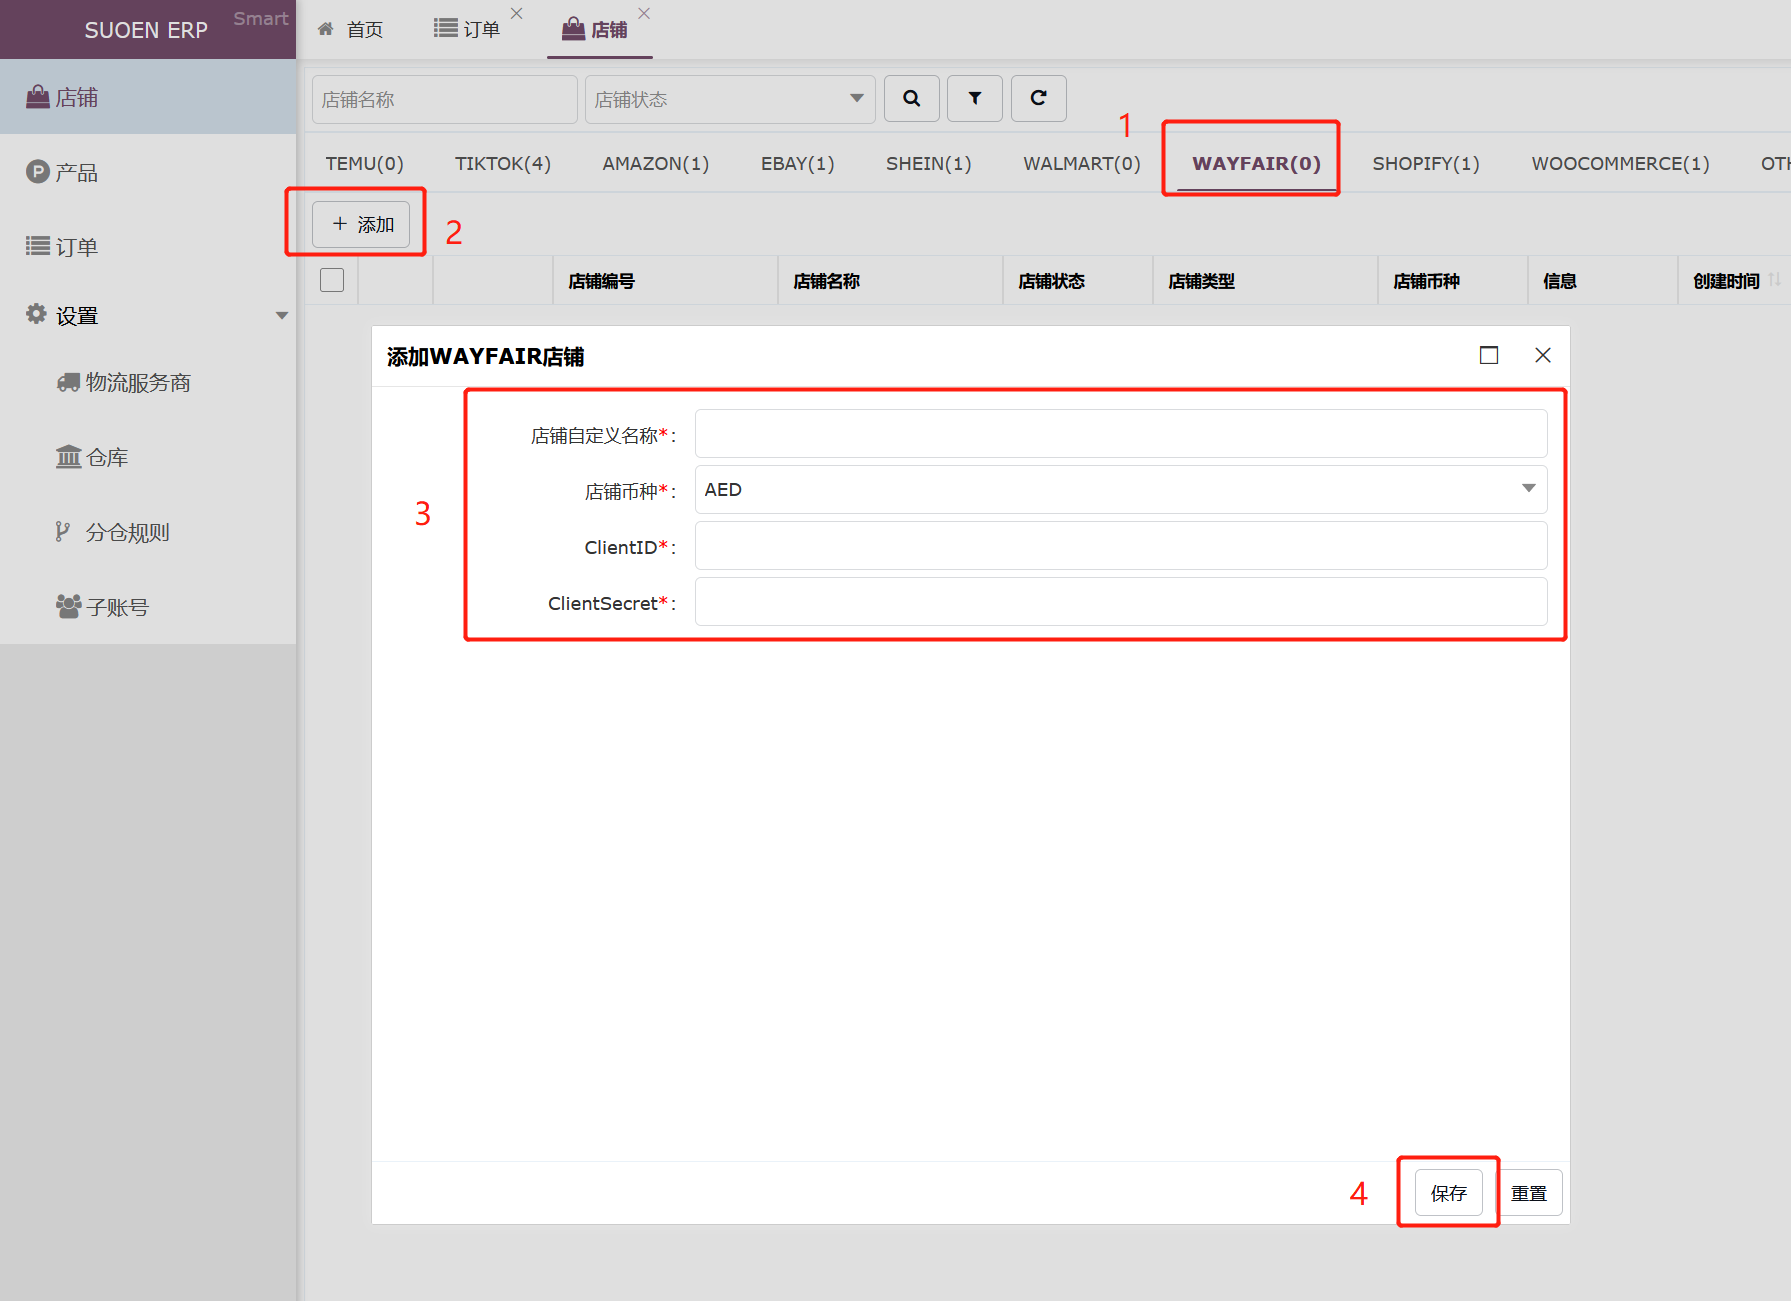Select the TIKTOK(4) platform tab
Screen dimensions: 1791x1301
pos(503,163)
